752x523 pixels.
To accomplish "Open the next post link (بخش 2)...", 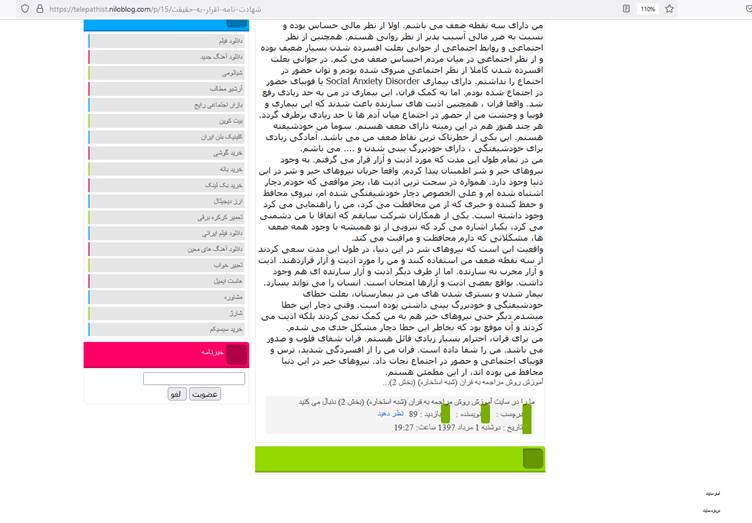I will [x=463, y=383].
